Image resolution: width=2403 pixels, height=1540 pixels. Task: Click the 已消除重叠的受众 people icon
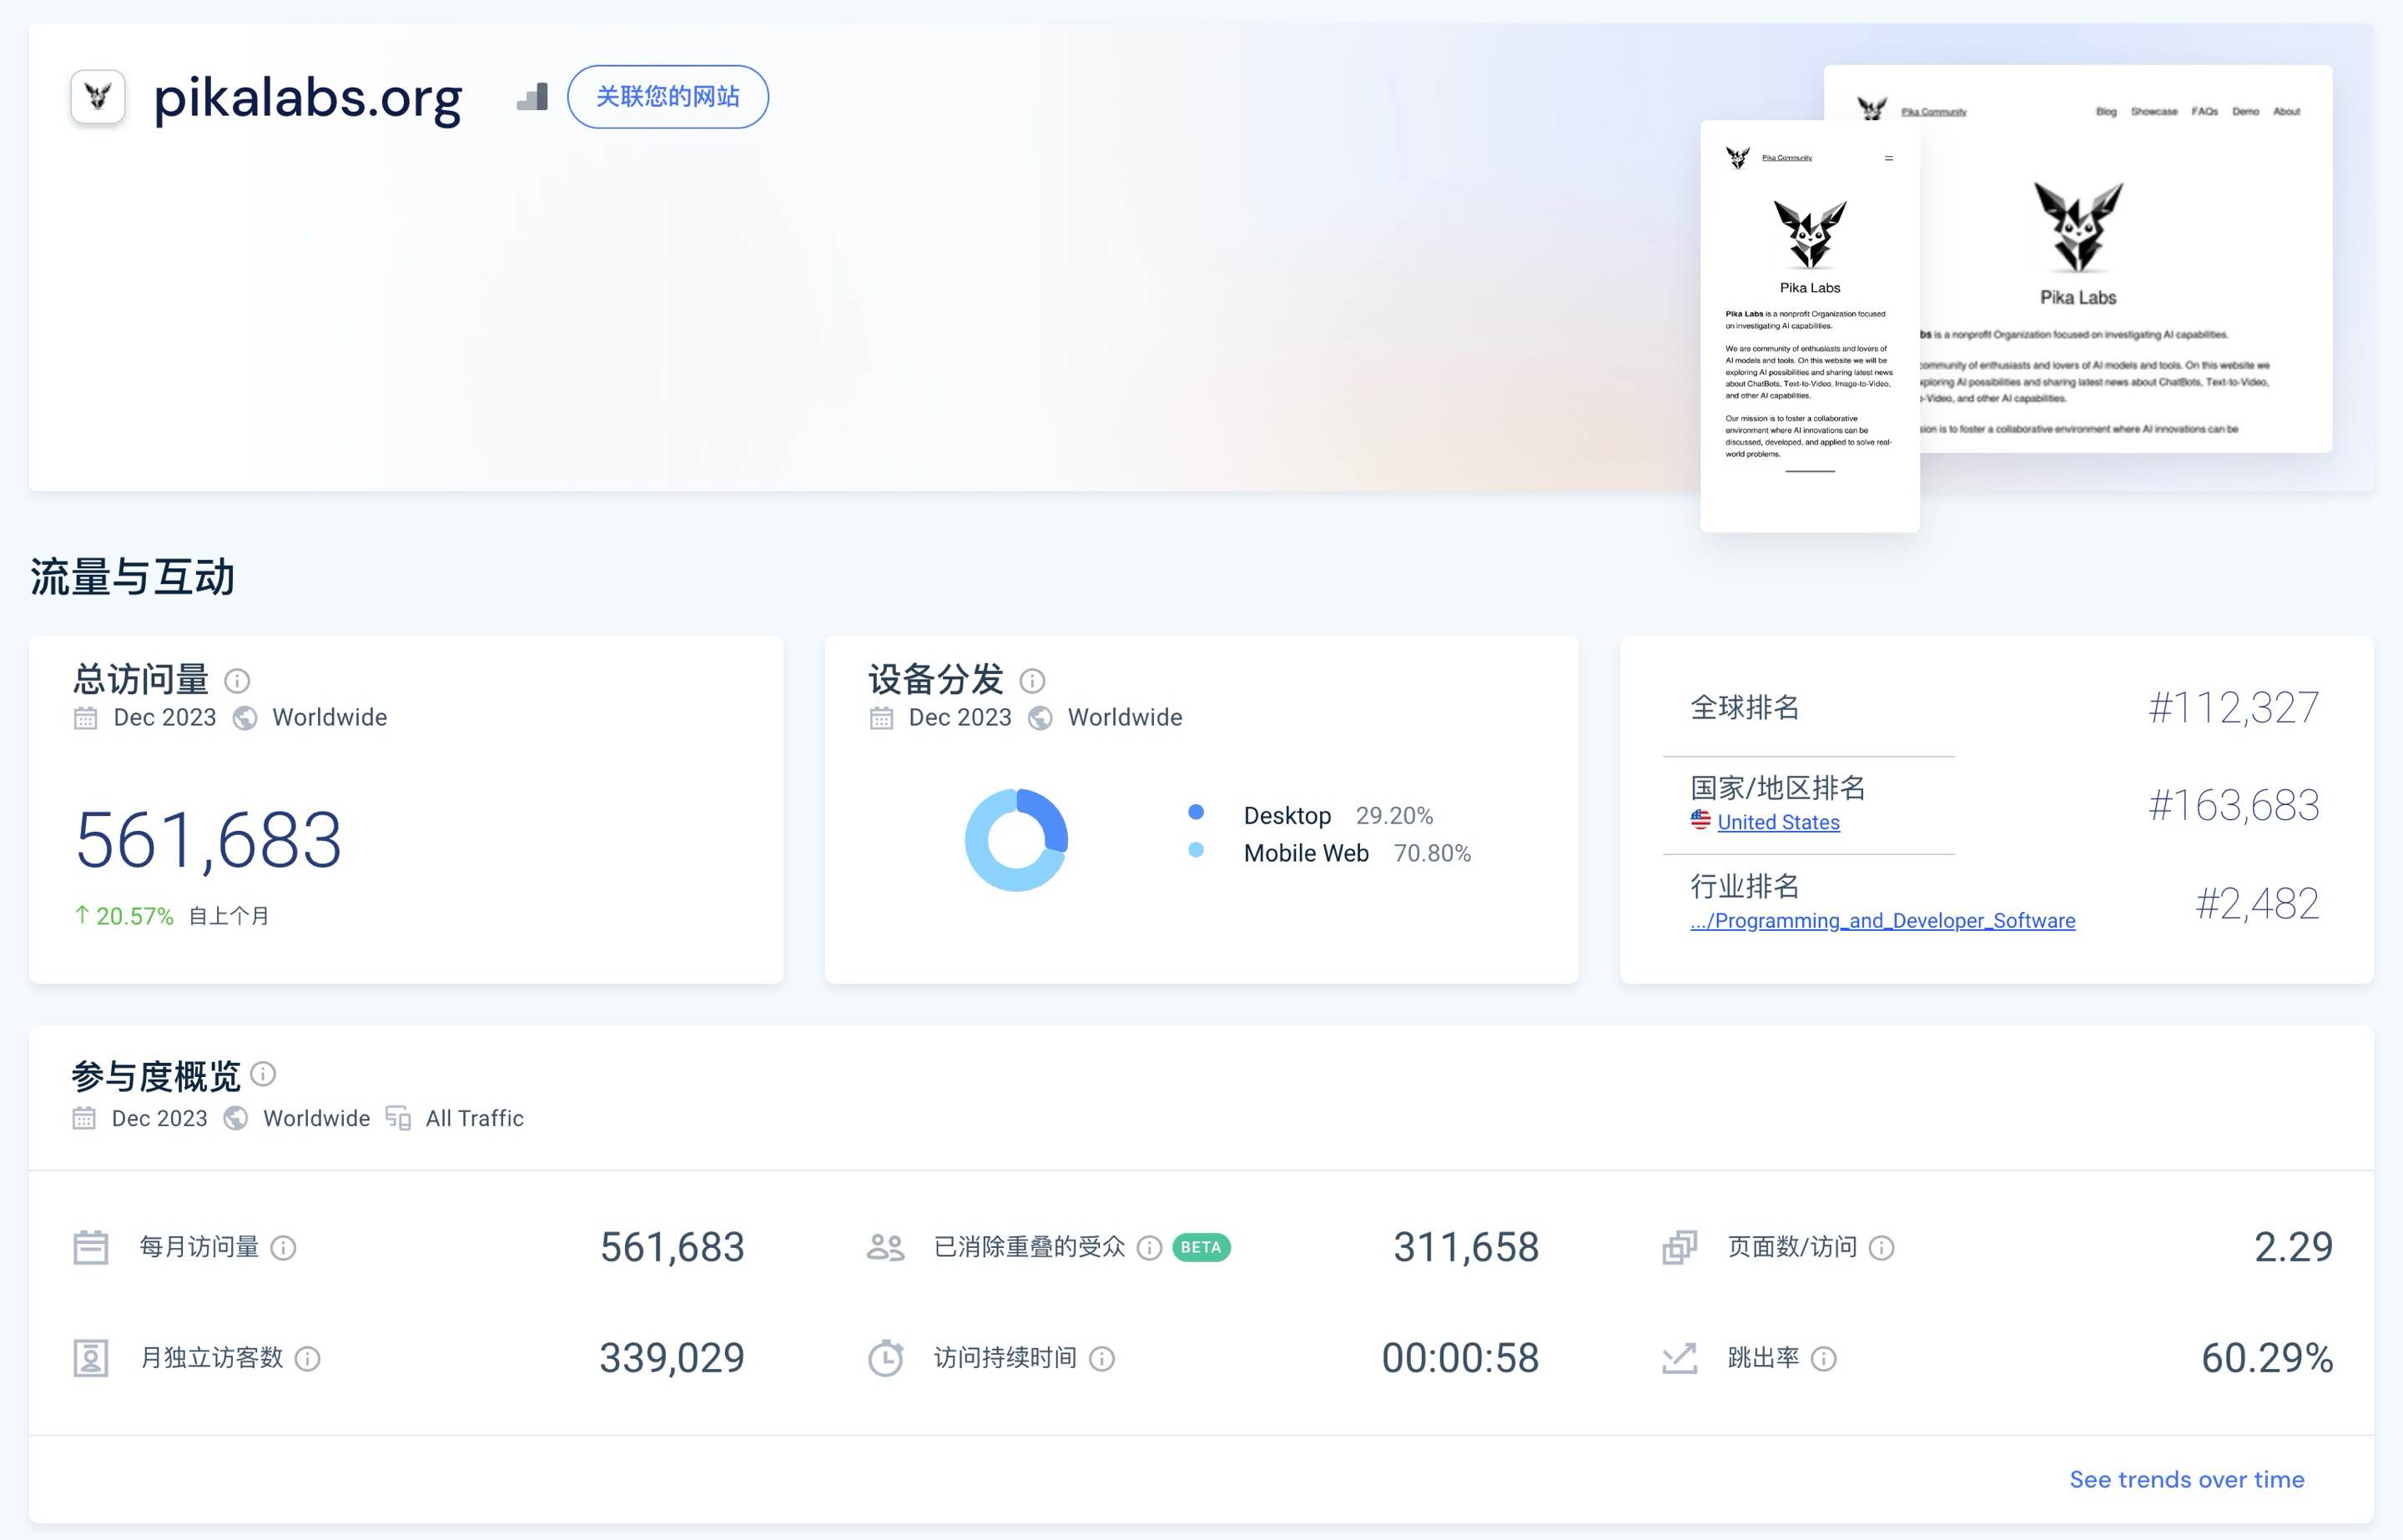(x=885, y=1247)
